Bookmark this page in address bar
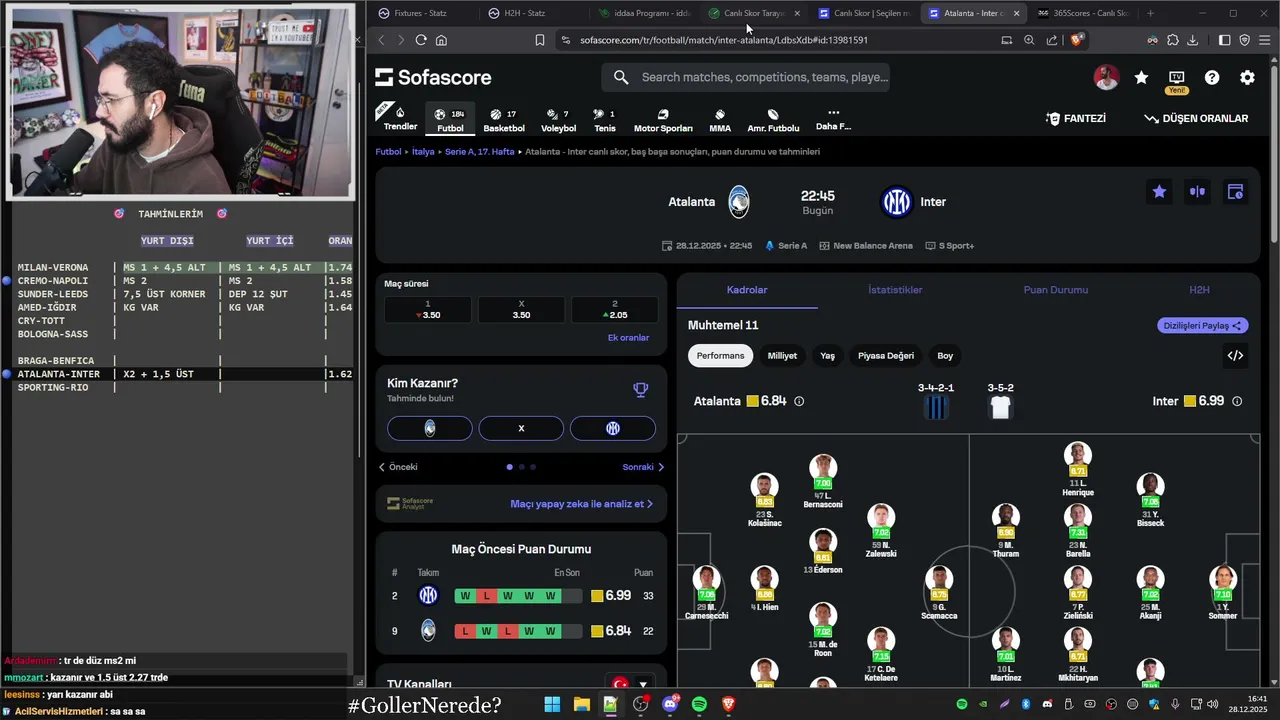 pyautogui.click(x=540, y=40)
